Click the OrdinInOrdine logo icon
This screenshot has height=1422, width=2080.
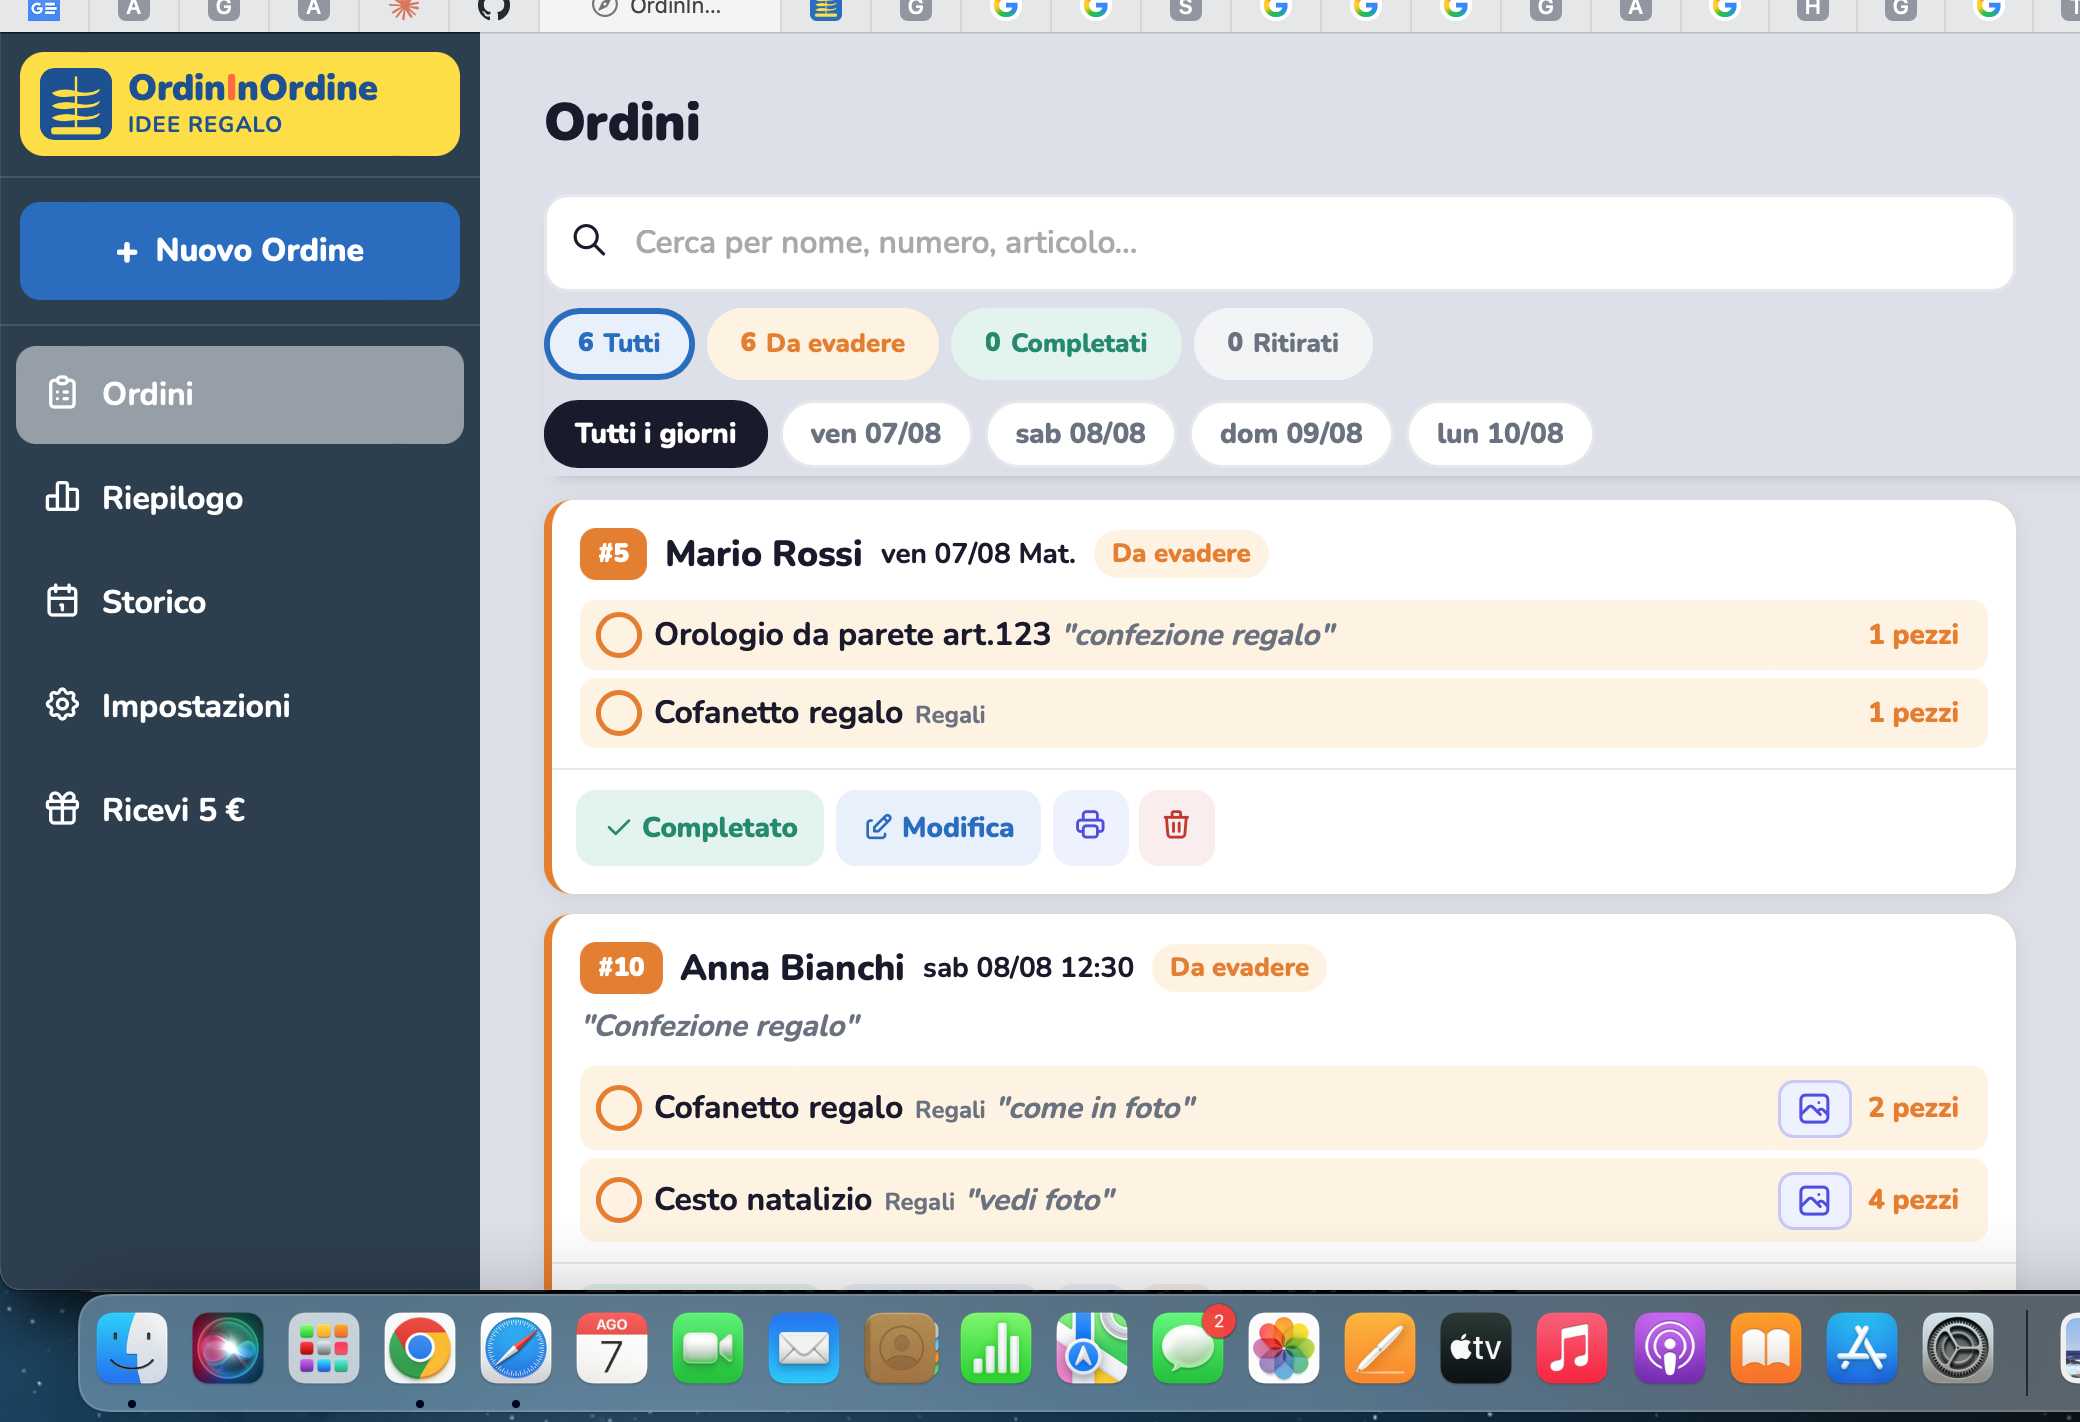76,104
